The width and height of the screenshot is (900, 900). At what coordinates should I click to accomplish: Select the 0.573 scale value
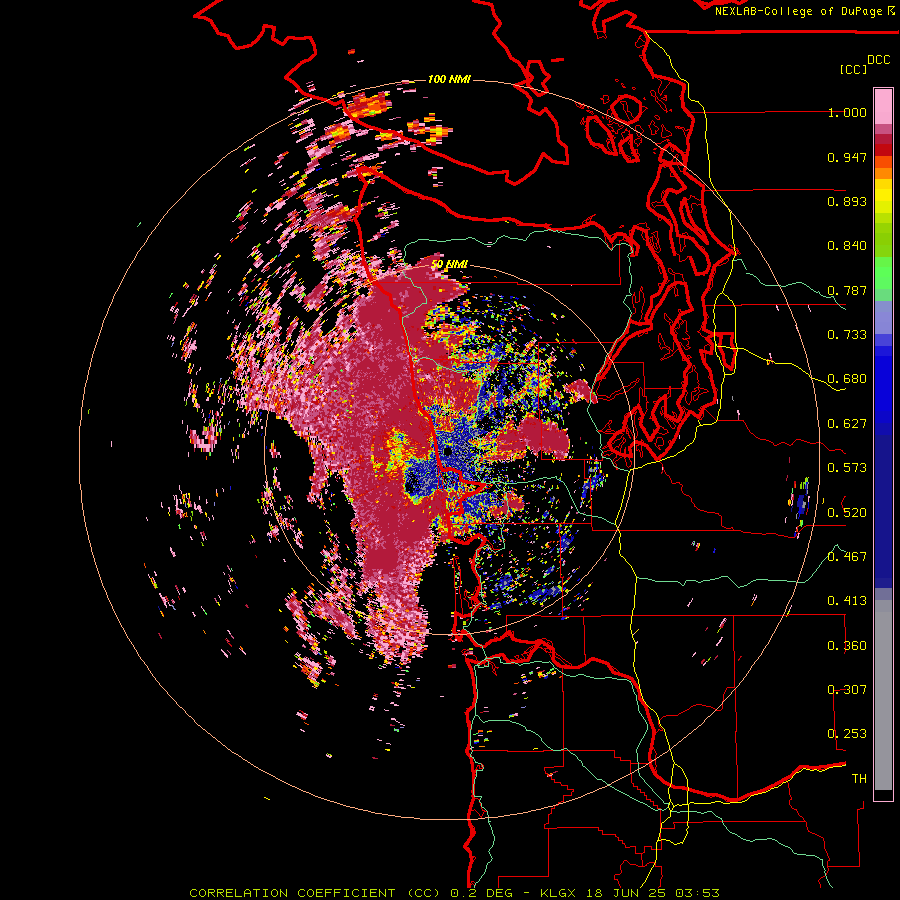tap(847, 468)
